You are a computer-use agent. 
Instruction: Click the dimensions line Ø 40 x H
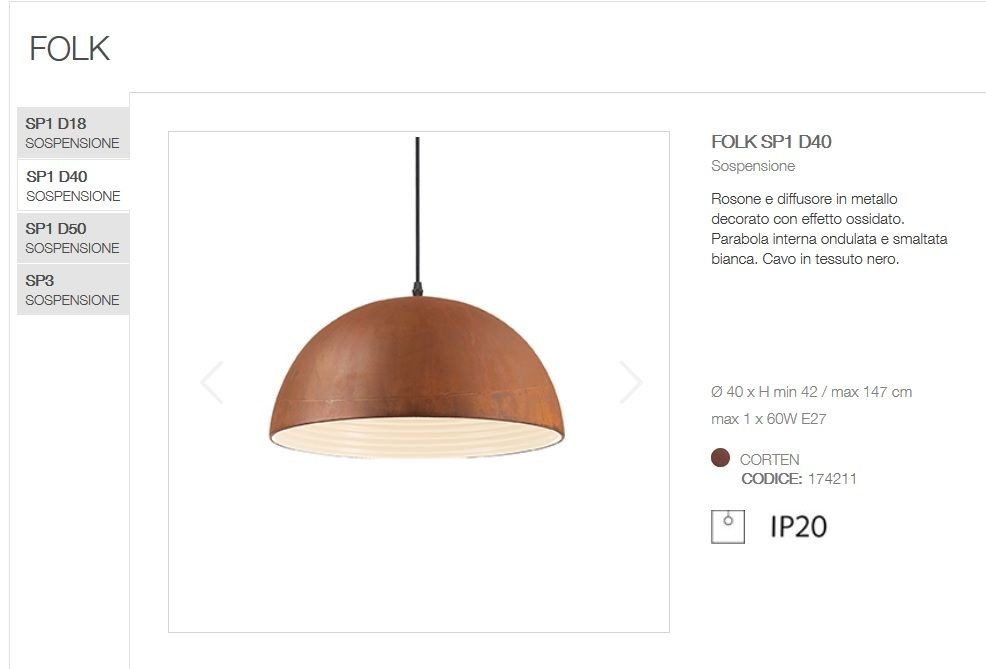[811, 392]
